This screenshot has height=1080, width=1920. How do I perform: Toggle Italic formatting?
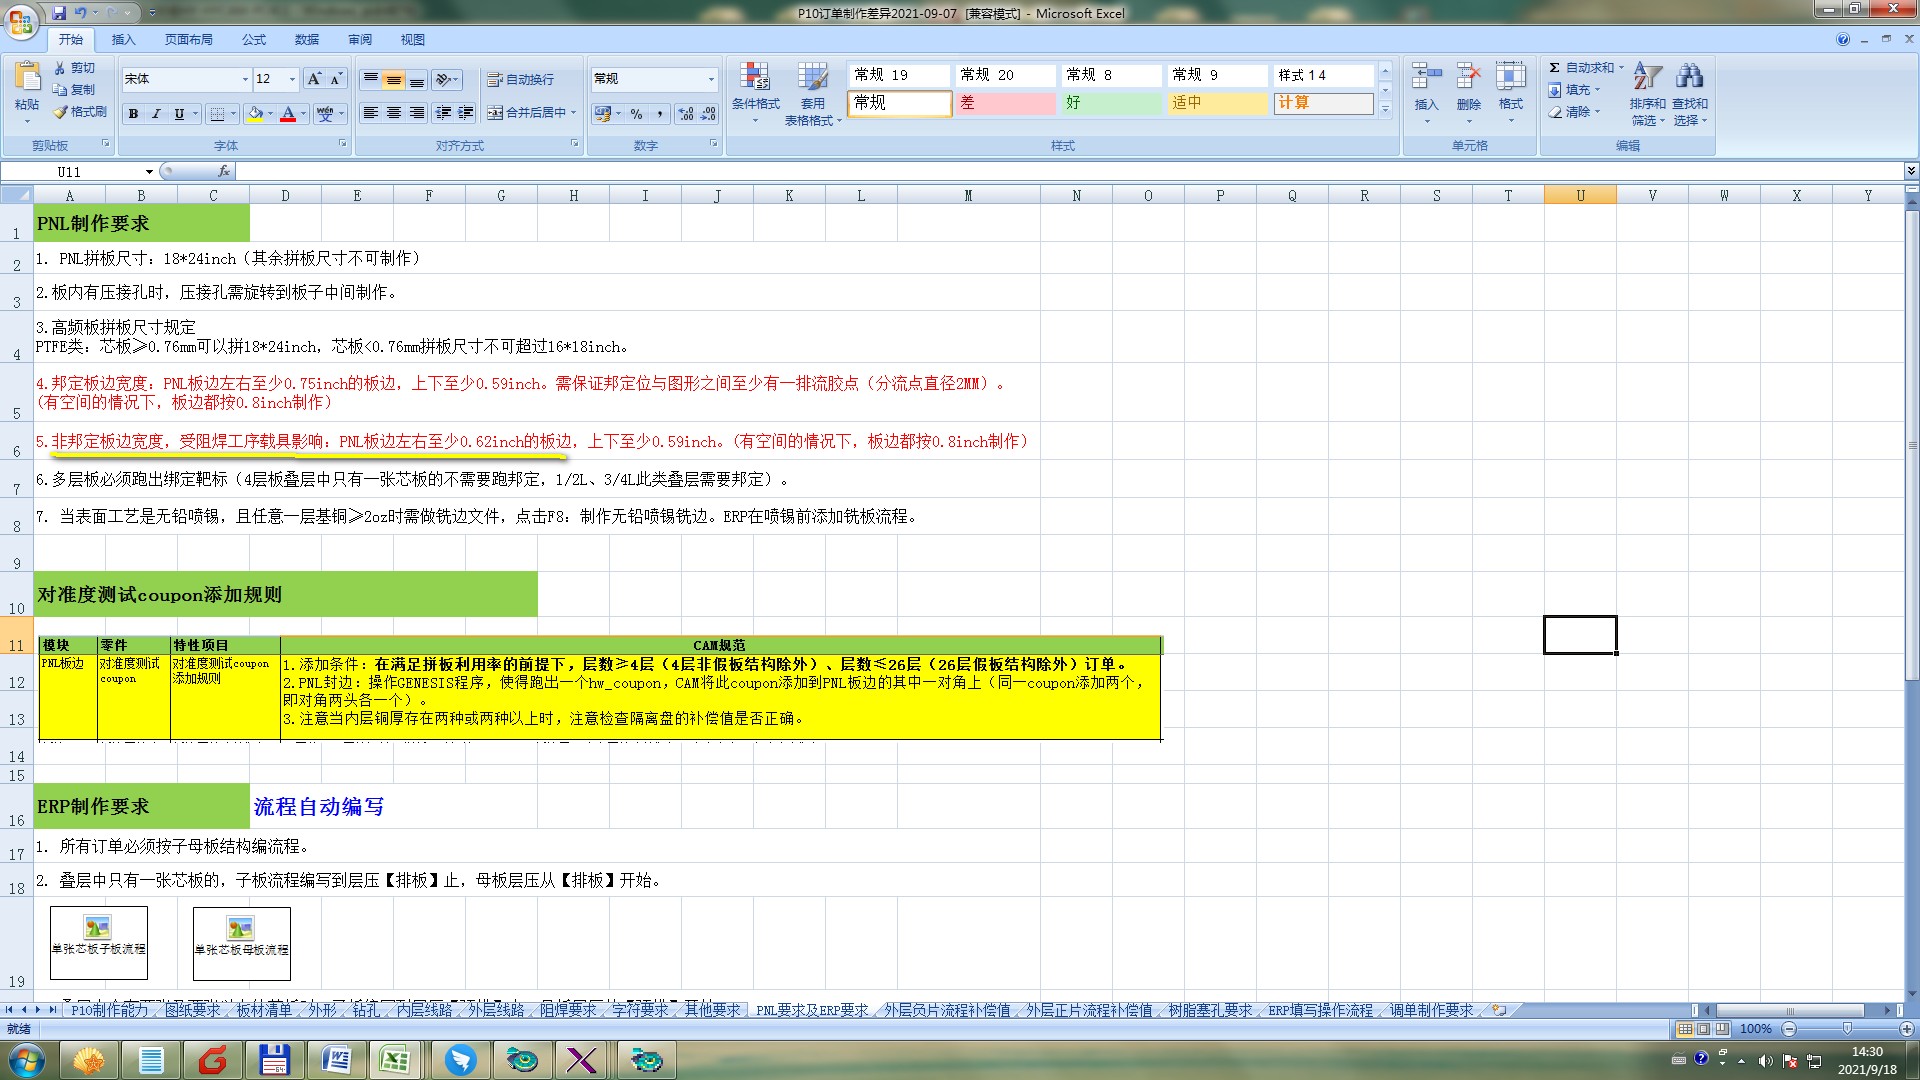[156, 114]
